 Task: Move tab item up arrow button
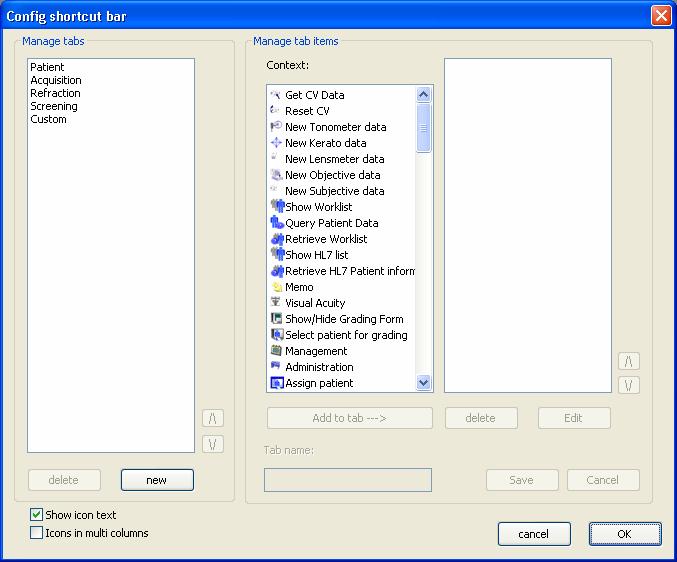pos(629,361)
